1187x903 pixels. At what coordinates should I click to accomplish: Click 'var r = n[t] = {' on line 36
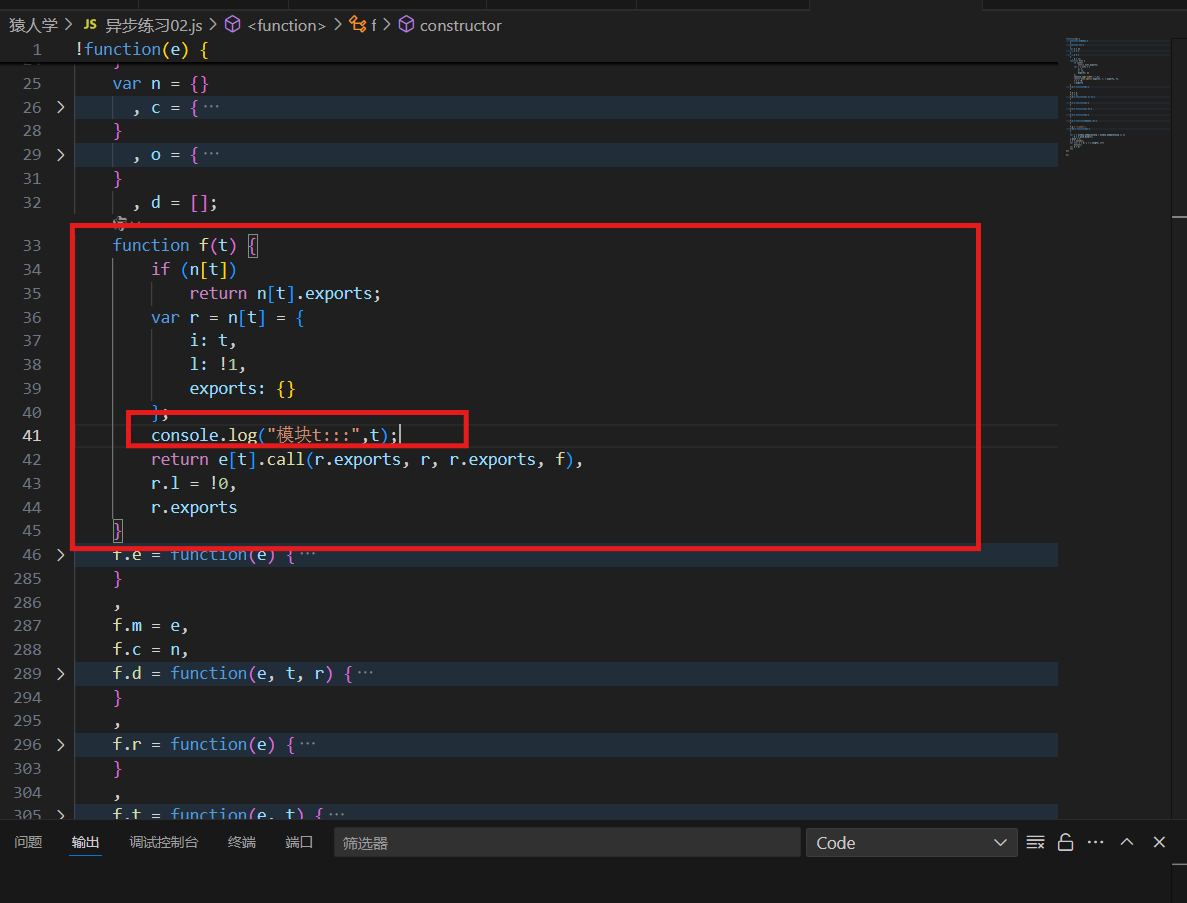coord(228,317)
